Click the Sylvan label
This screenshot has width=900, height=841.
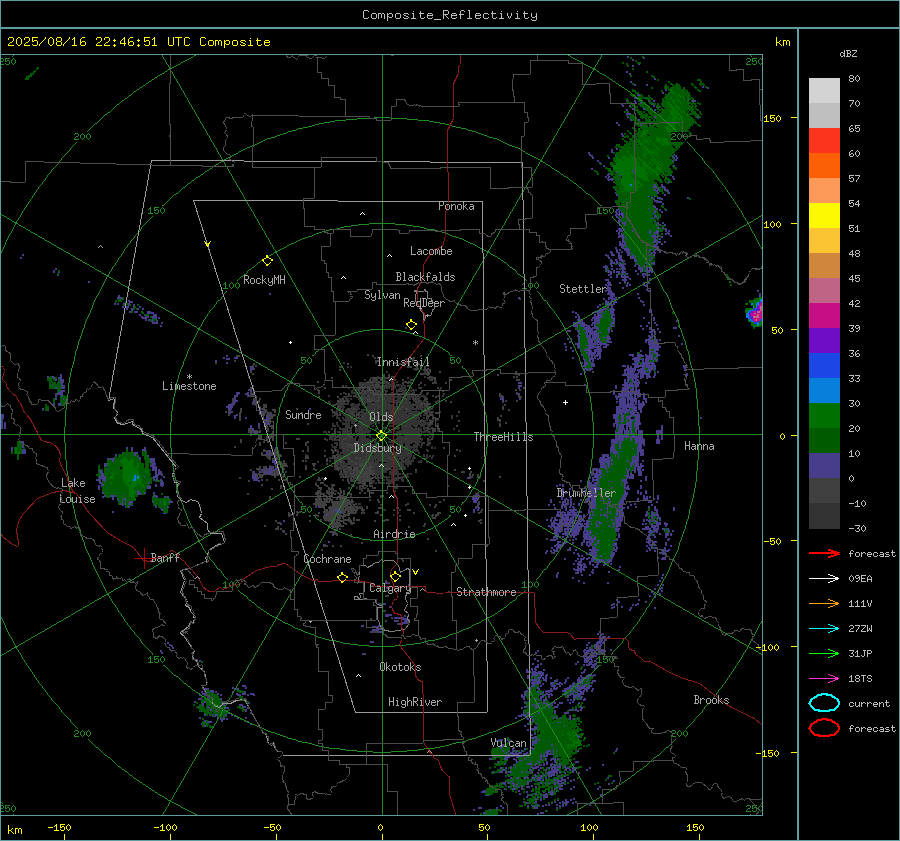tap(382, 295)
